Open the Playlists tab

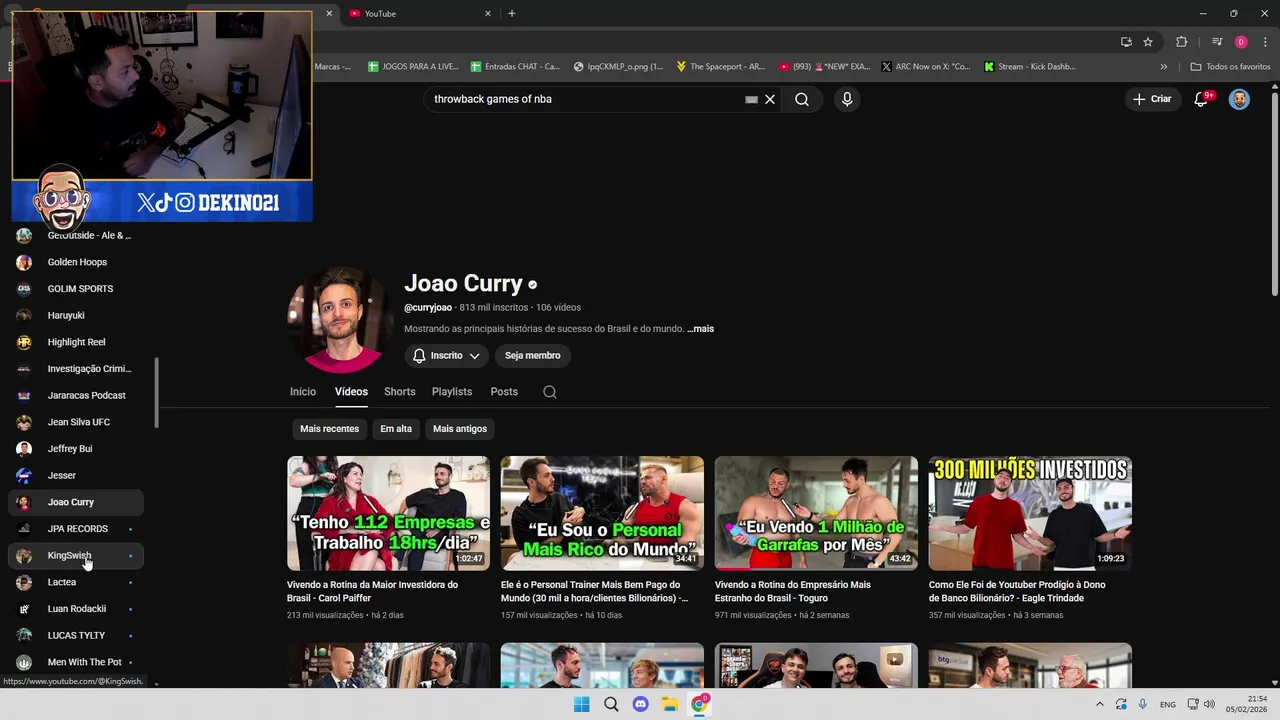pos(452,392)
